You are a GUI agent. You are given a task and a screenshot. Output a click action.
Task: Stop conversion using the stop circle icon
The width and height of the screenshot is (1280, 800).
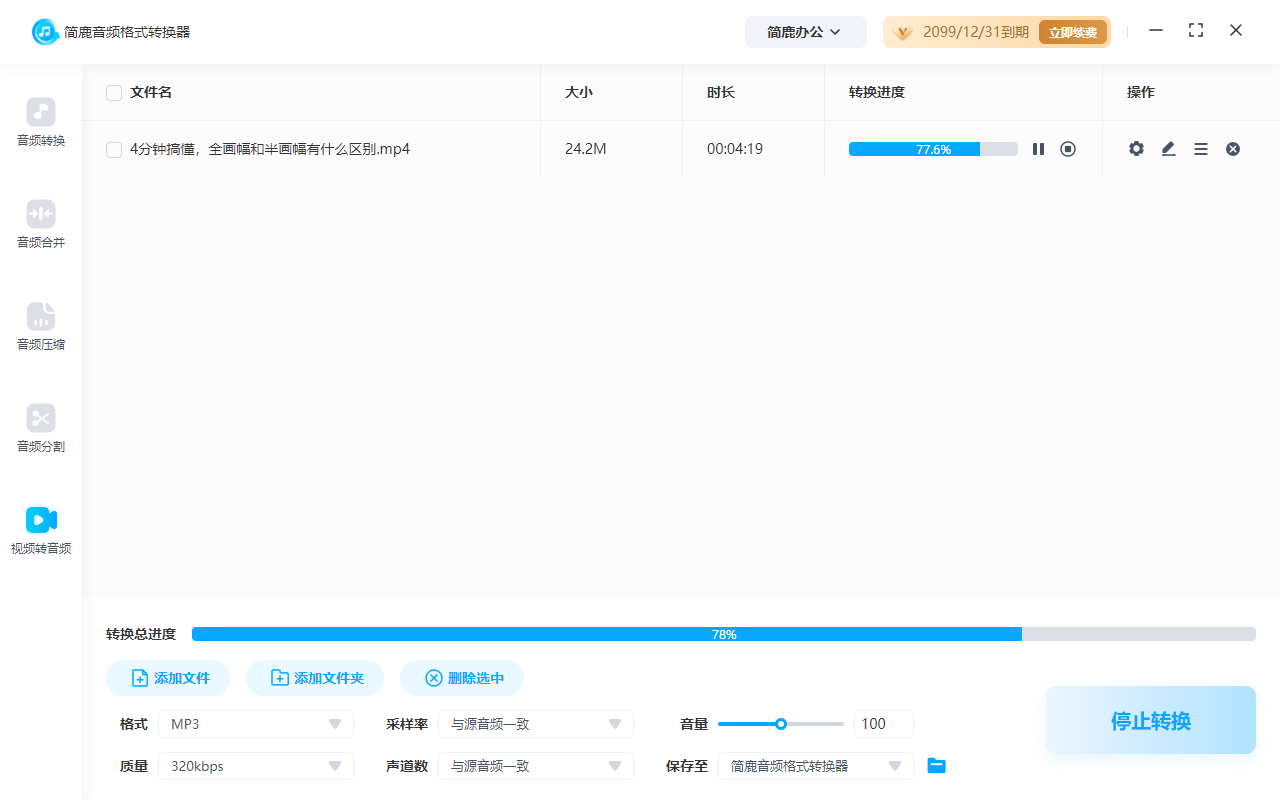pos(1068,148)
